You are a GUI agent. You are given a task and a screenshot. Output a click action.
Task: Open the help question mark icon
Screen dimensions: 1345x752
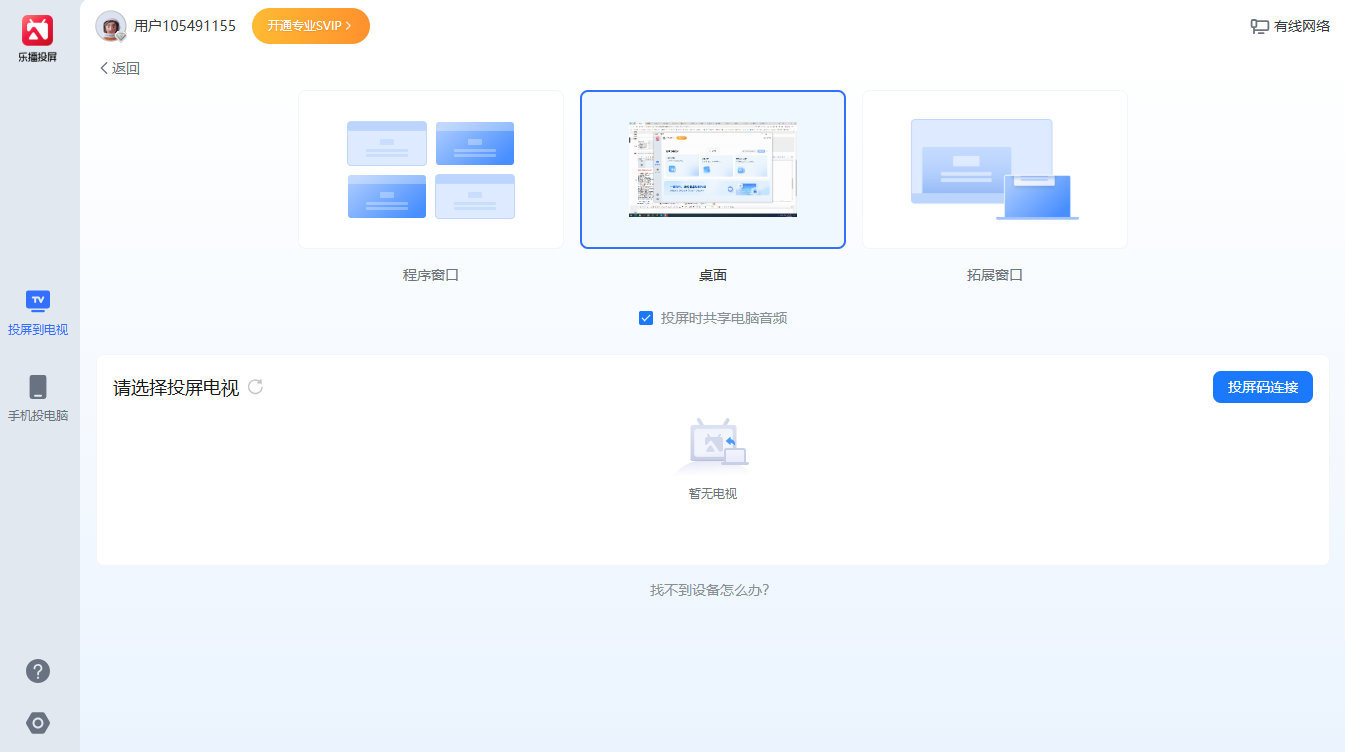coord(38,671)
